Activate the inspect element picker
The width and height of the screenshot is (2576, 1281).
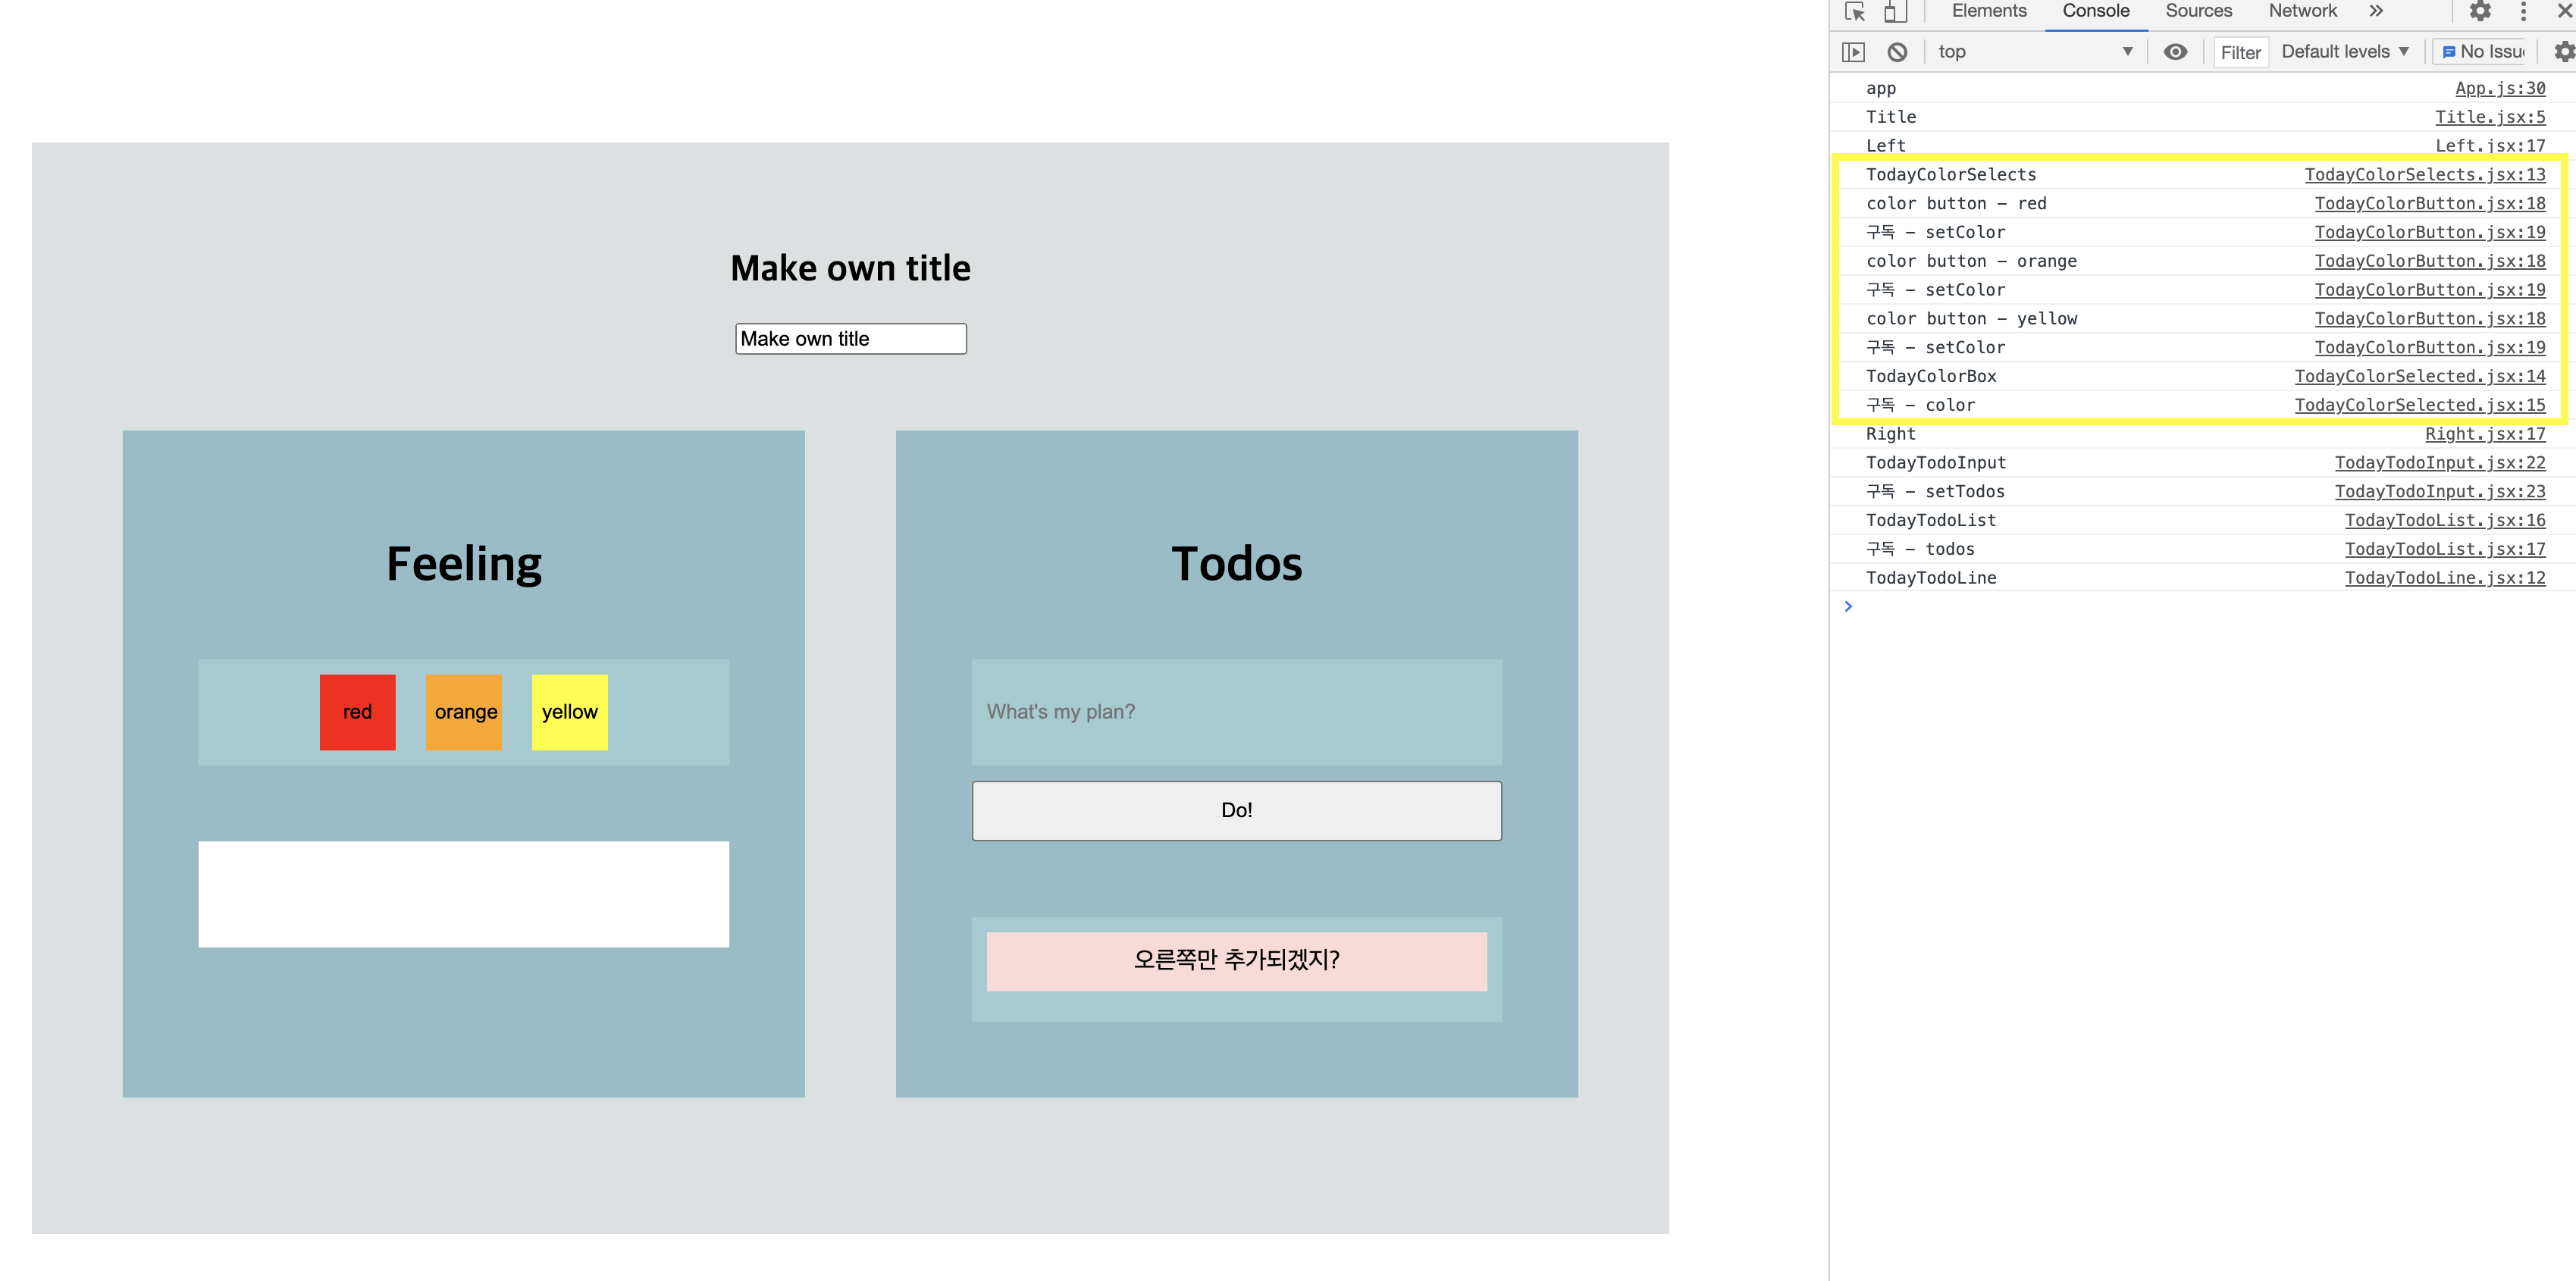coord(1855,12)
